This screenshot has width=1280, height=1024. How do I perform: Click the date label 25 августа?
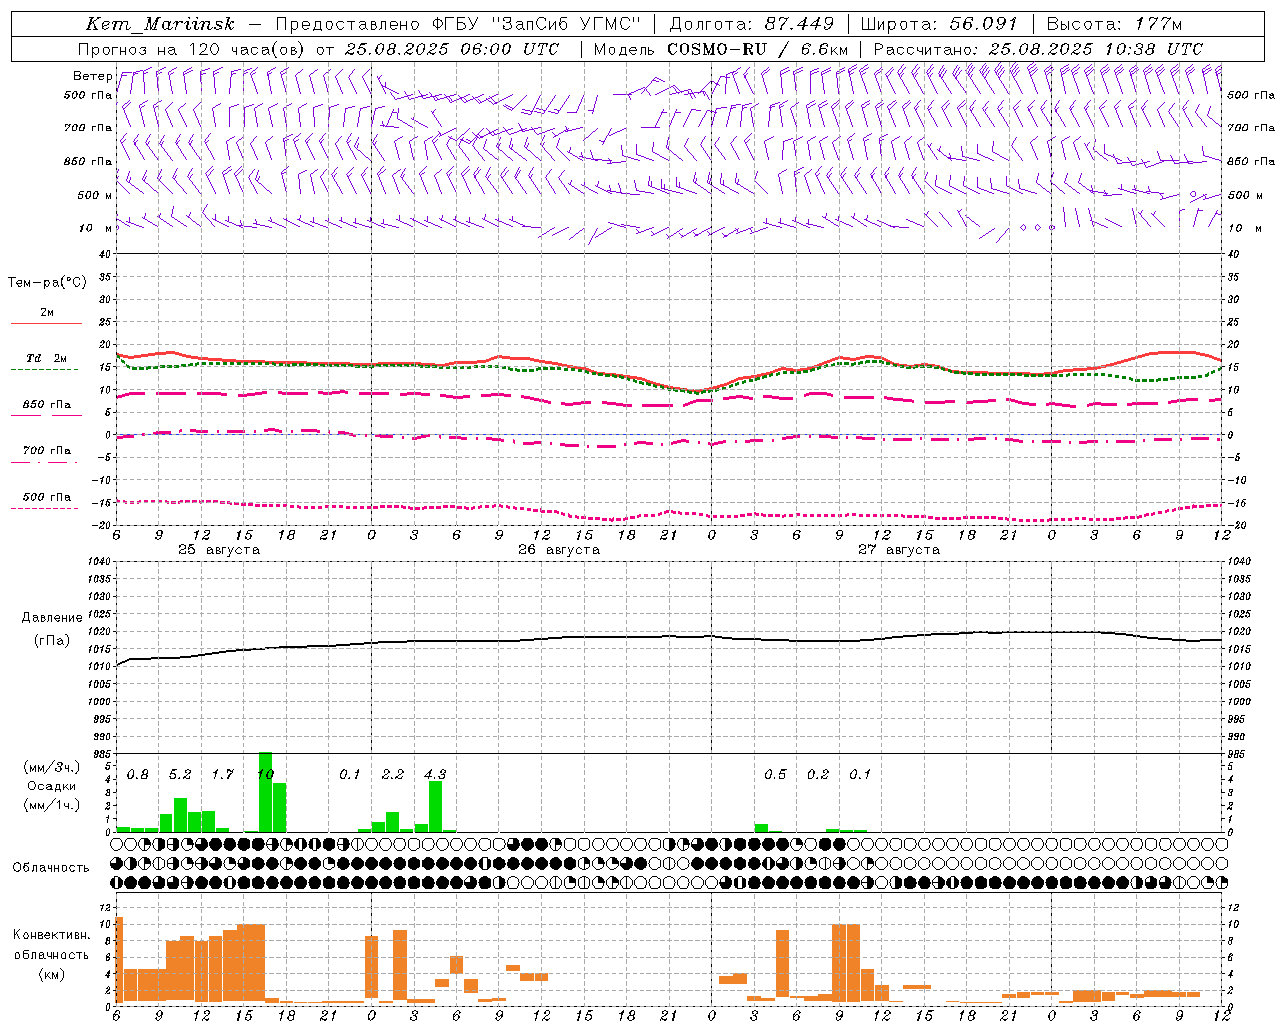219,550
